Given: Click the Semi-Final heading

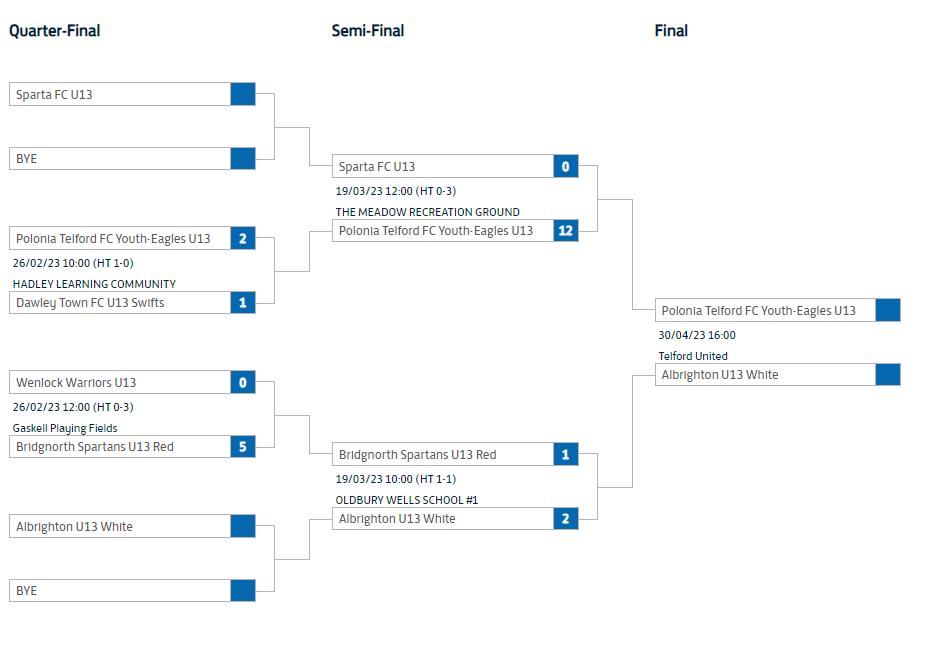Looking at the screenshot, I should click(368, 31).
